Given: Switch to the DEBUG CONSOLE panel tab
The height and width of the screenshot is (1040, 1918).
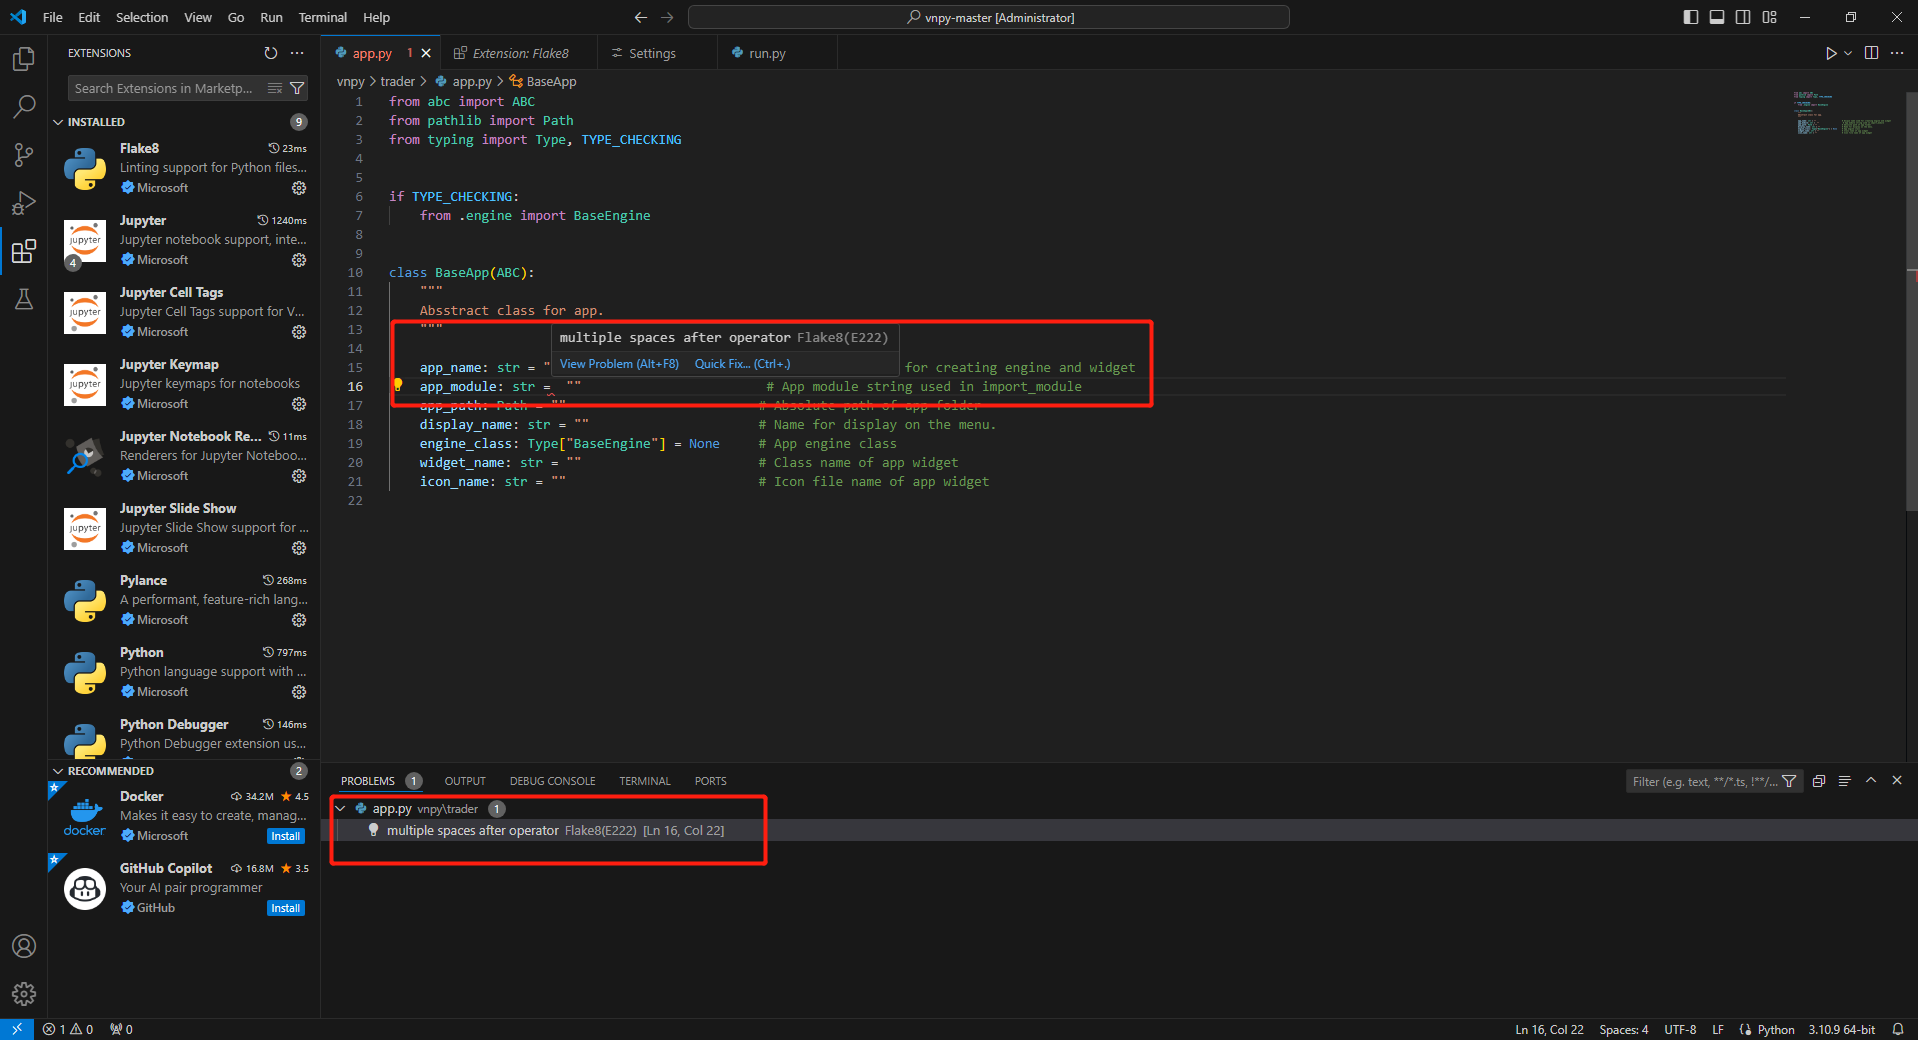Looking at the screenshot, I should pyautogui.click(x=552, y=781).
